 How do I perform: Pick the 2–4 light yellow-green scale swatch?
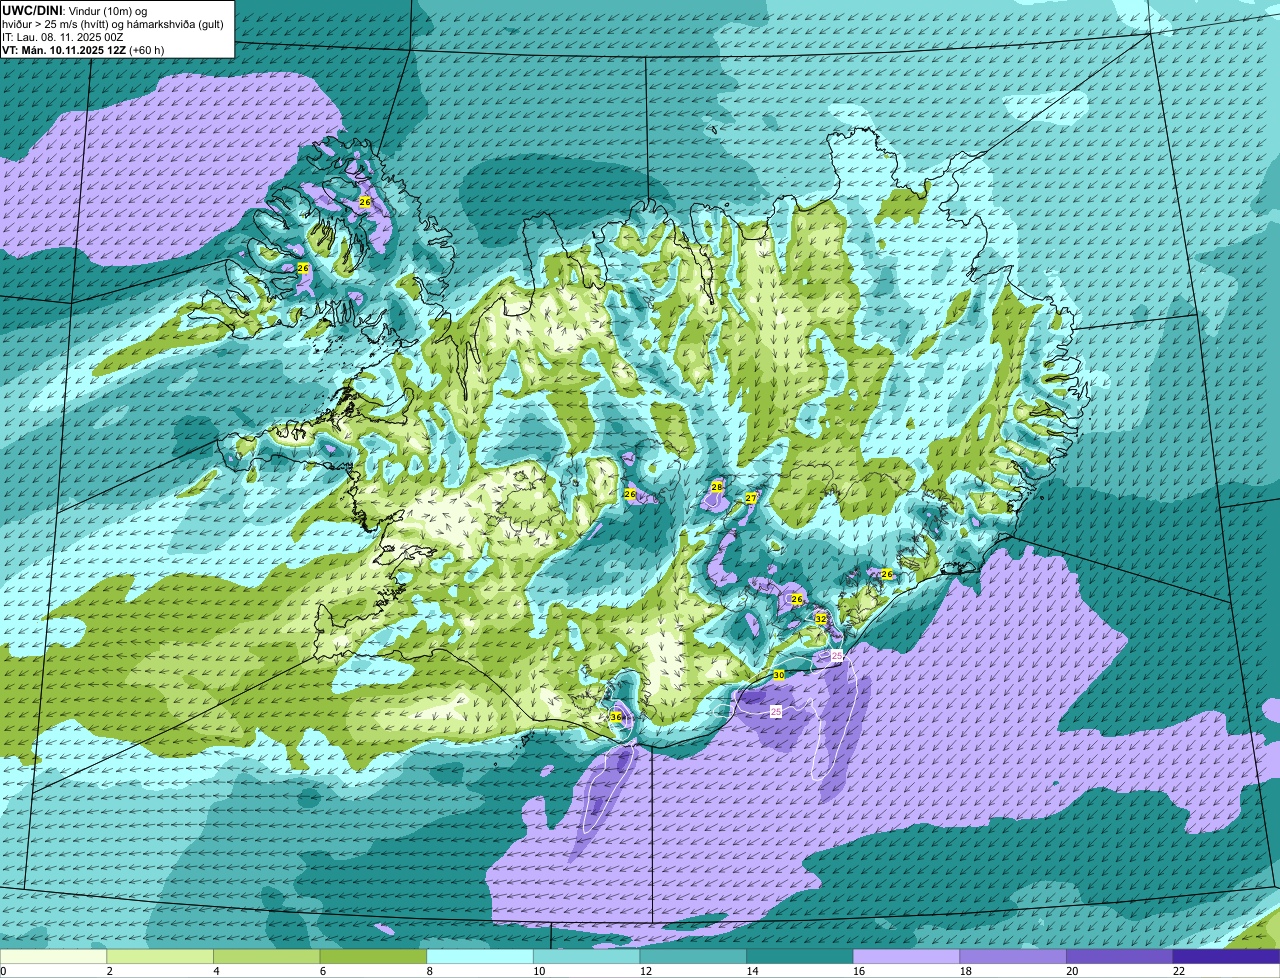click(x=160, y=957)
